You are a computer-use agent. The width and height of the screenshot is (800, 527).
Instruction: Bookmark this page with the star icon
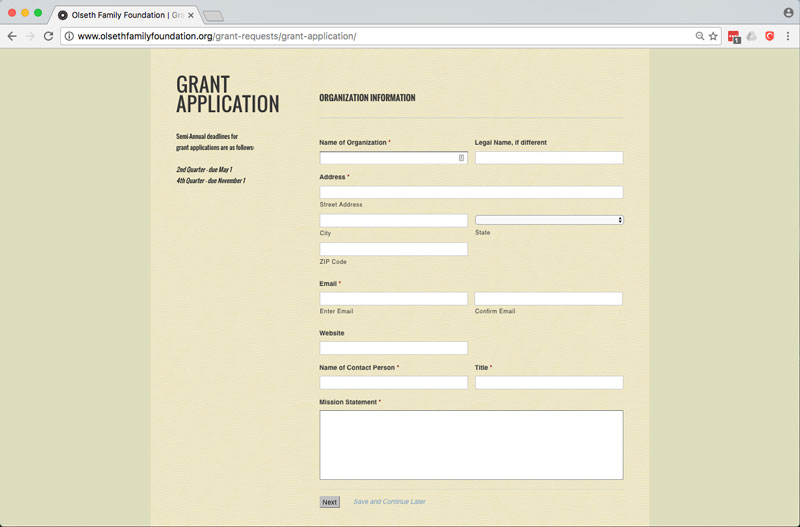(713, 36)
